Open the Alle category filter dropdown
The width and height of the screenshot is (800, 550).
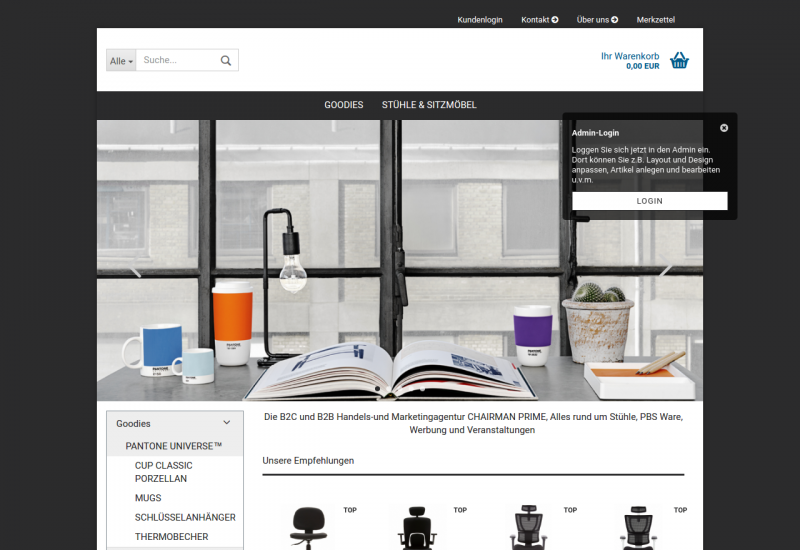tap(121, 61)
